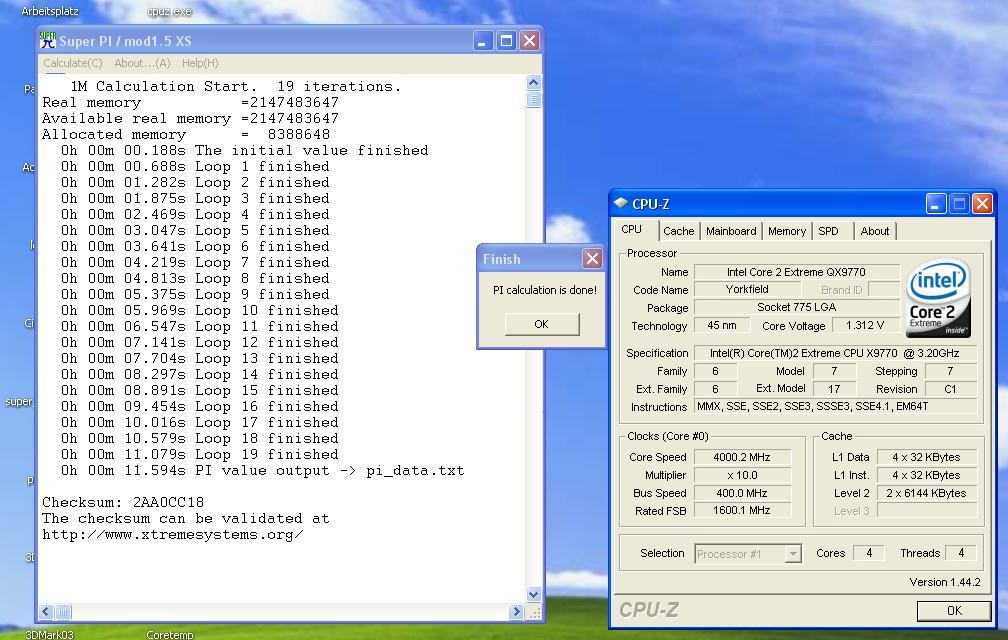Click the Super PI horizontal scrollbar thumb
This screenshot has height=640, width=1008.
(x=63, y=612)
